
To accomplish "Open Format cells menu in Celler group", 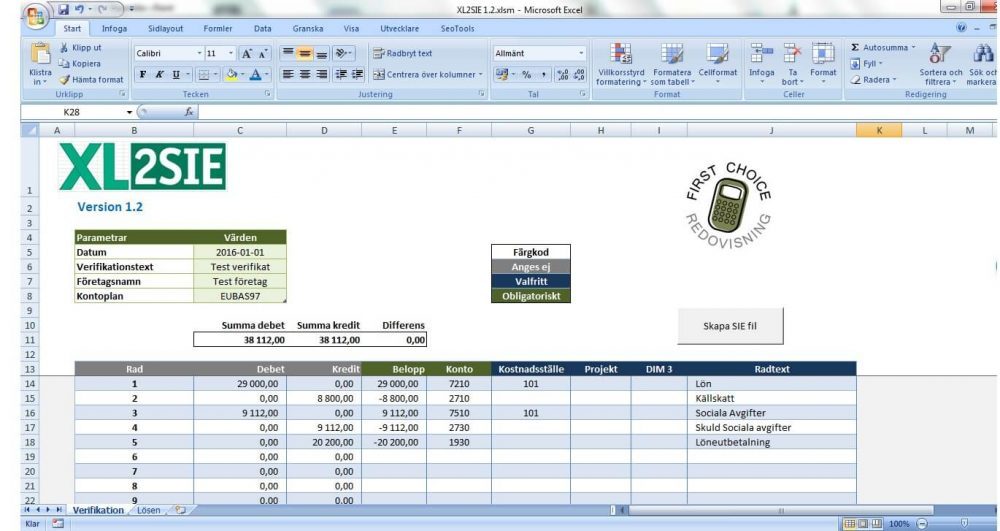I will coord(823,64).
